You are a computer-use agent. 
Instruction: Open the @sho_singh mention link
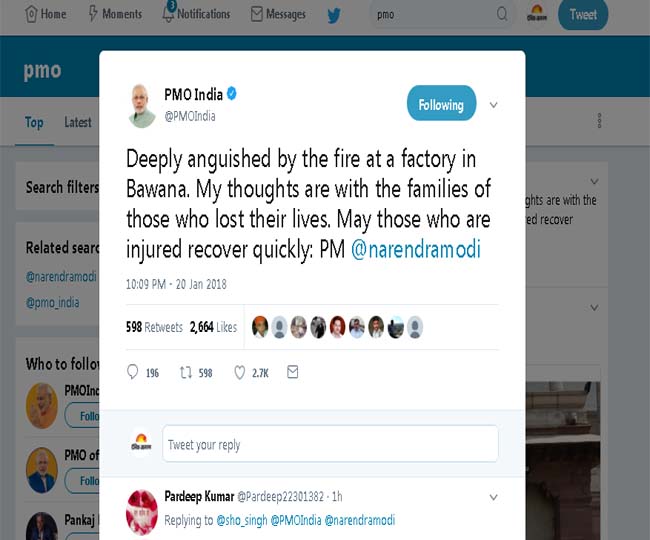(x=242, y=520)
